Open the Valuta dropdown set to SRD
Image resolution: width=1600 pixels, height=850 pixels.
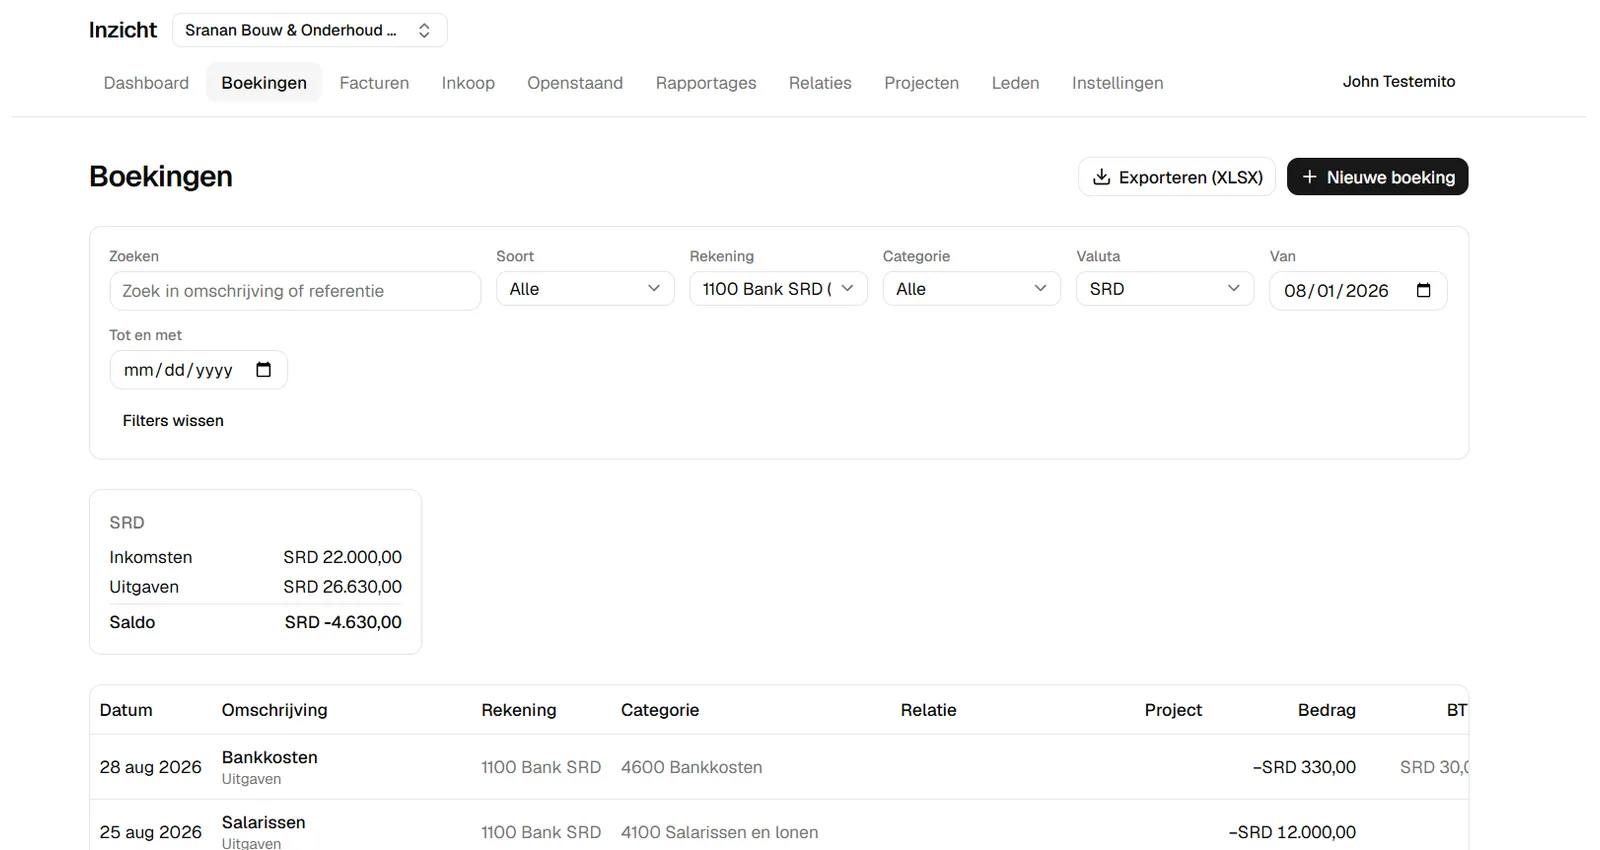click(1165, 289)
